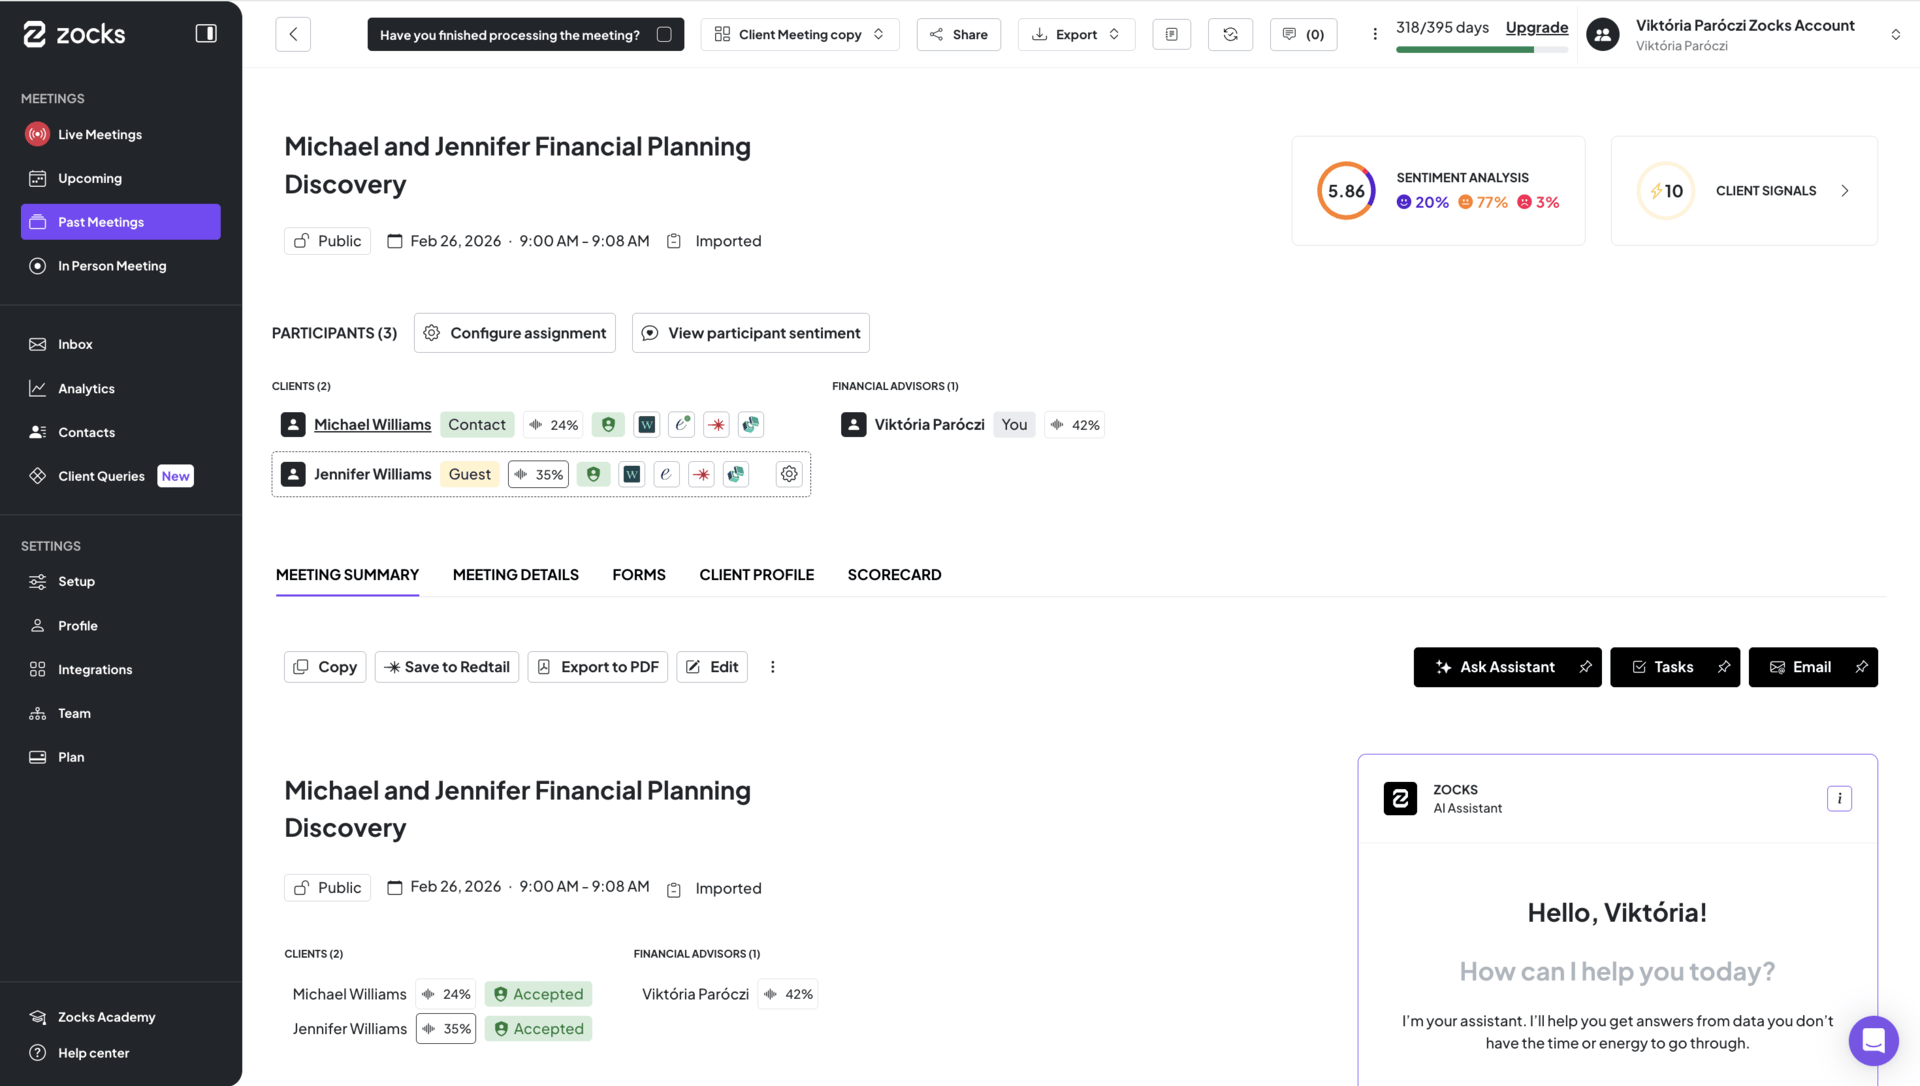Pin the Ask Assistant panel

click(1585, 667)
